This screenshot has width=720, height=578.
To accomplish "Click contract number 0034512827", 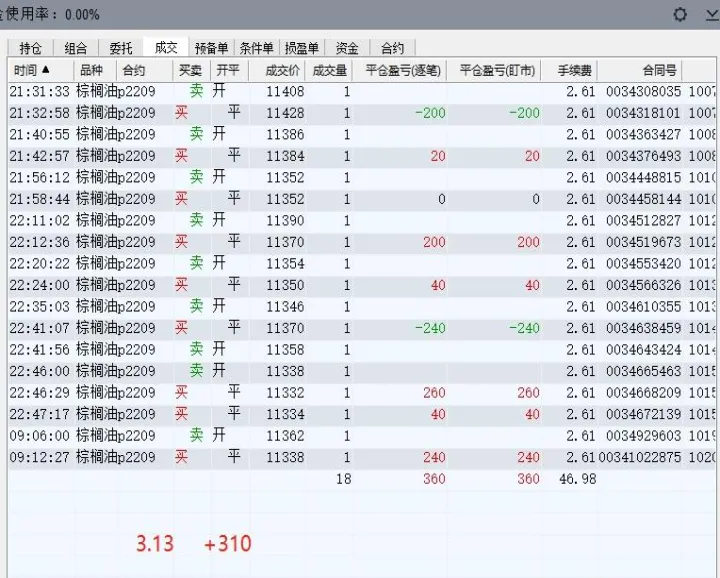I will (x=643, y=220).
